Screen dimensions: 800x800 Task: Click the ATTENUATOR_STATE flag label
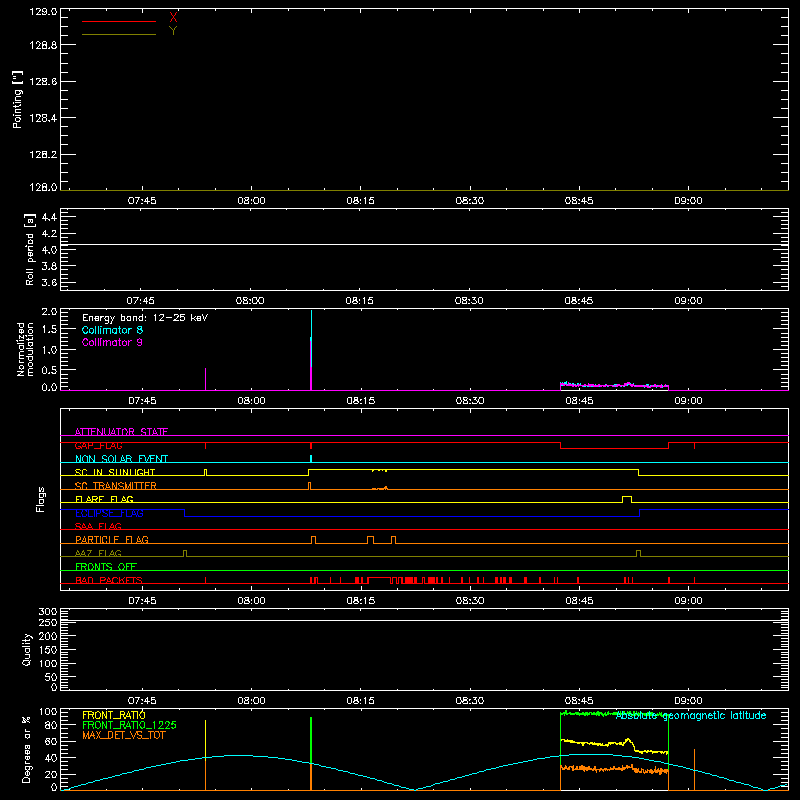click(x=121, y=432)
